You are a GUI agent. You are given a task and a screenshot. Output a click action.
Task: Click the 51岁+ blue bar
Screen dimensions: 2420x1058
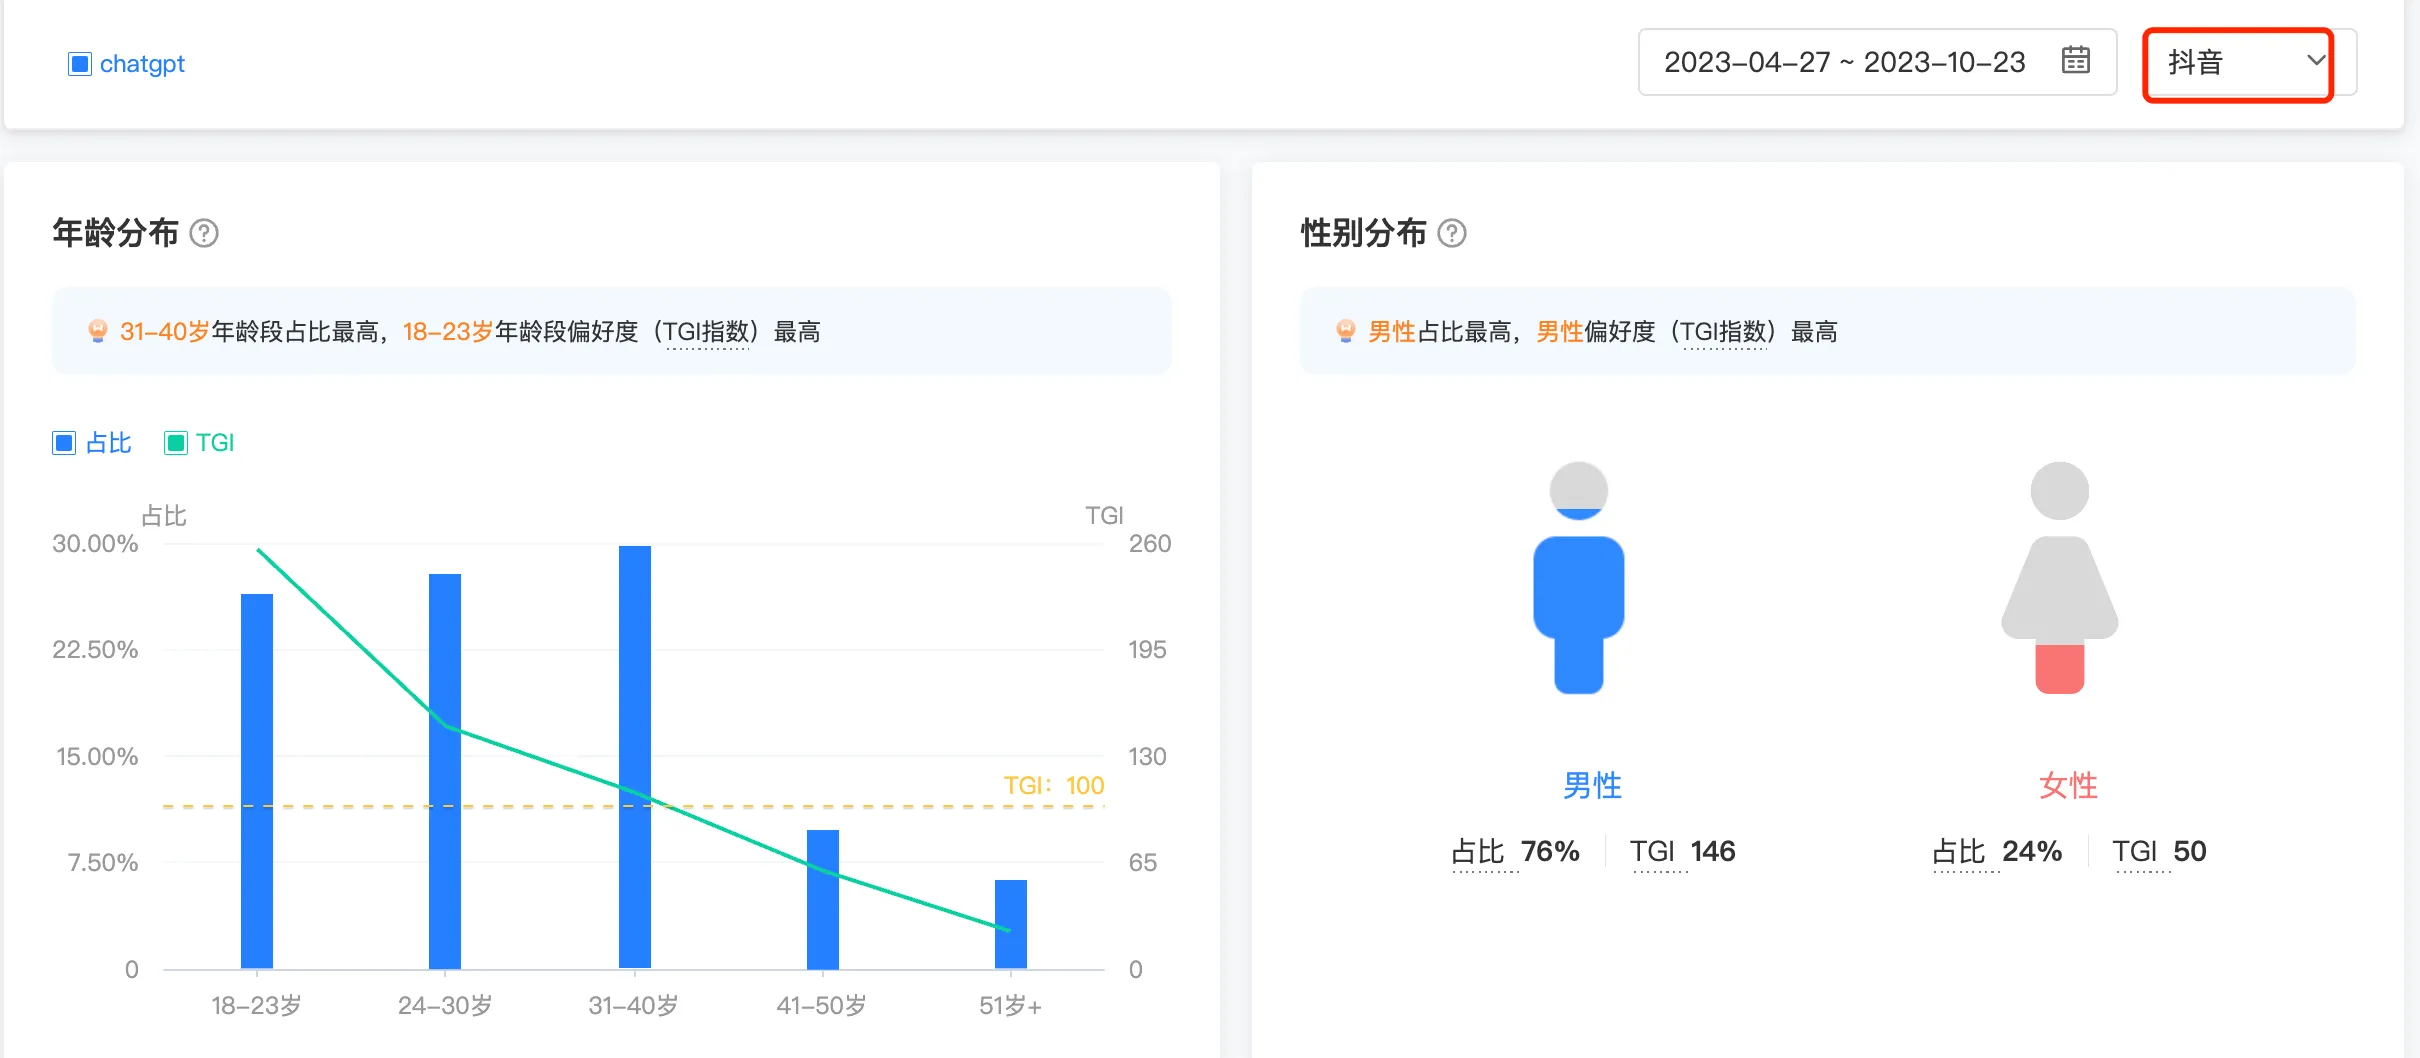coord(1010,924)
